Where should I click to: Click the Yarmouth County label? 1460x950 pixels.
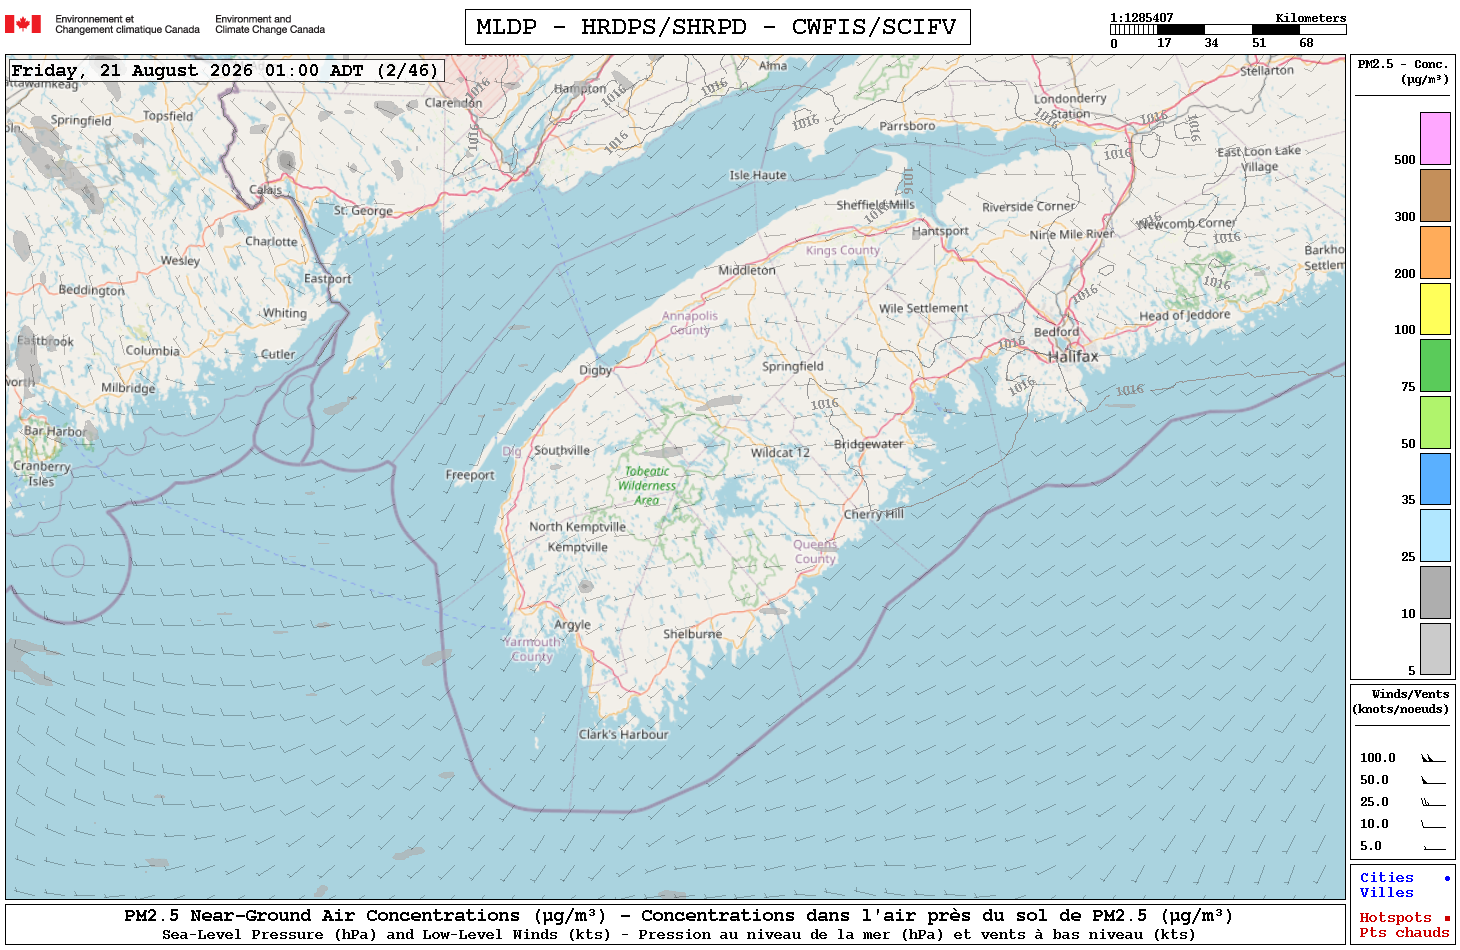[x=532, y=649]
